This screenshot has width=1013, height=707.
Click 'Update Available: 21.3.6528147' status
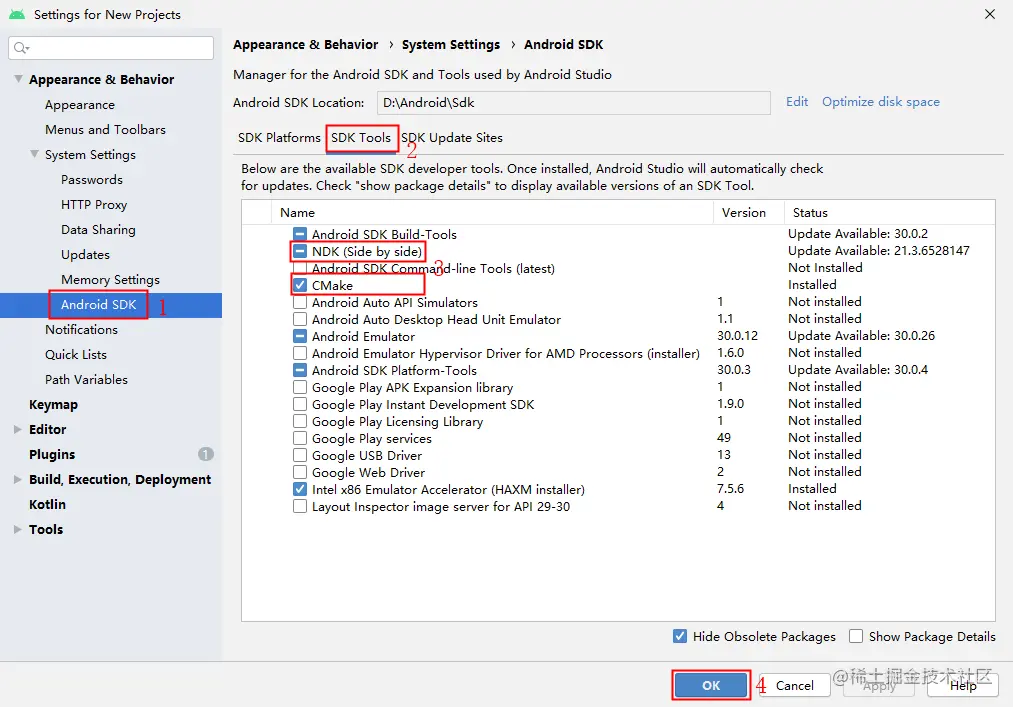click(x=879, y=251)
